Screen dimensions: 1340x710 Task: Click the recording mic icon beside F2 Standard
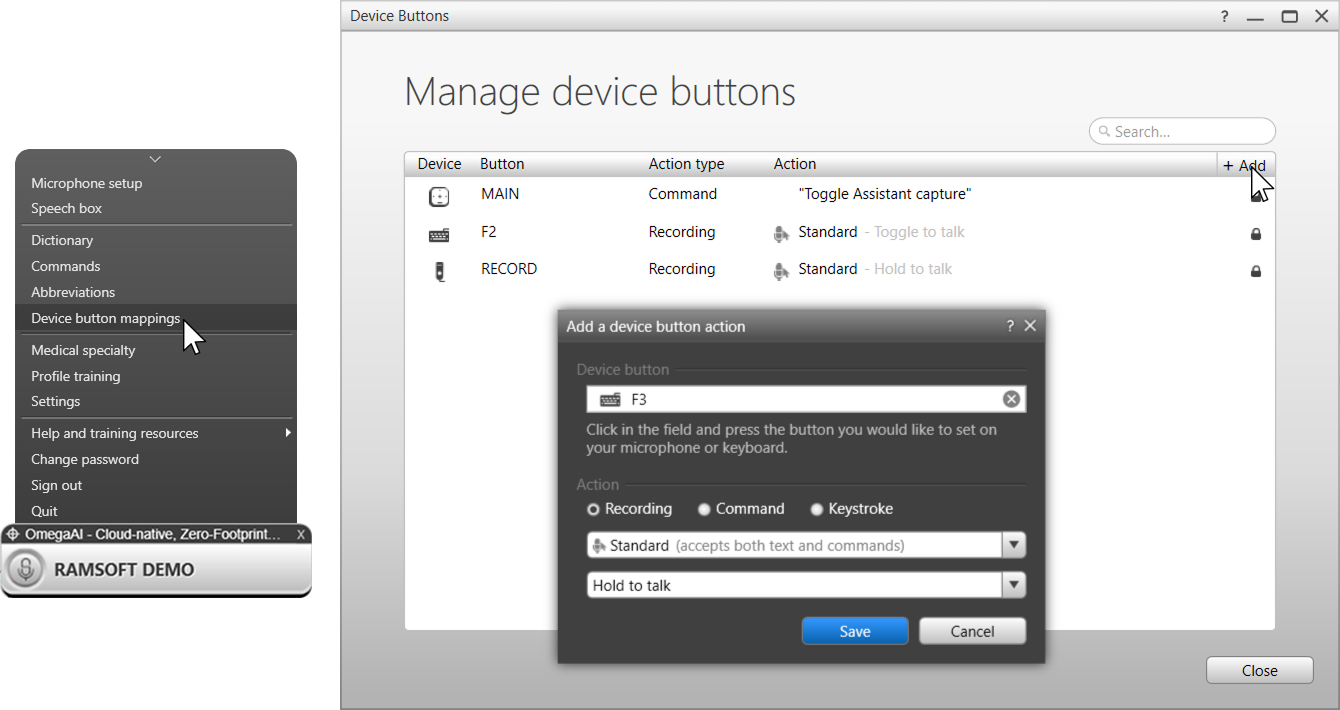point(782,233)
